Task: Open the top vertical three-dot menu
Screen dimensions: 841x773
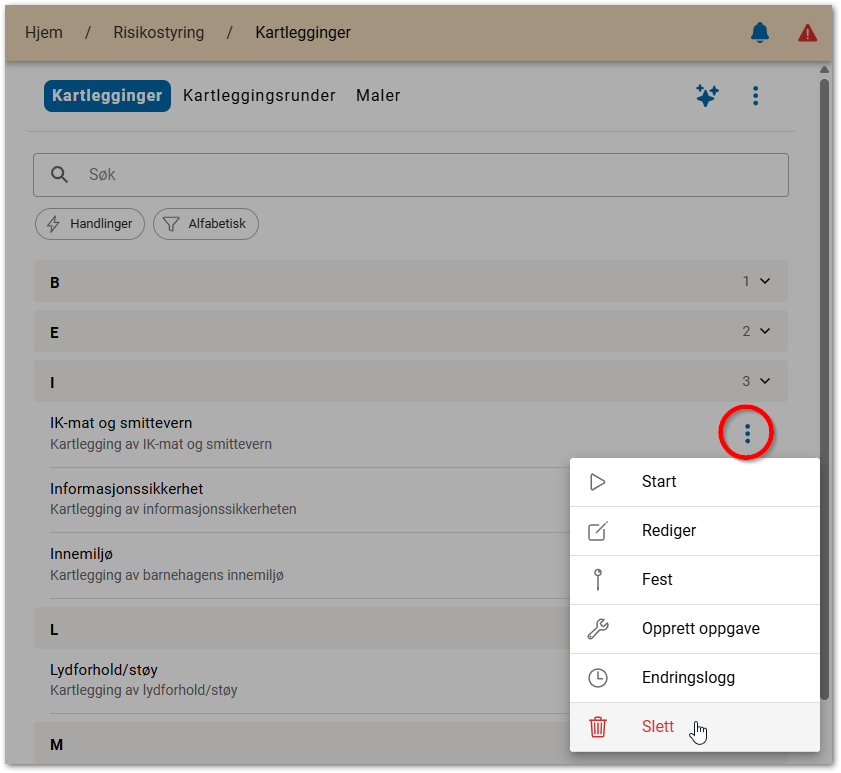Action: [x=755, y=96]
